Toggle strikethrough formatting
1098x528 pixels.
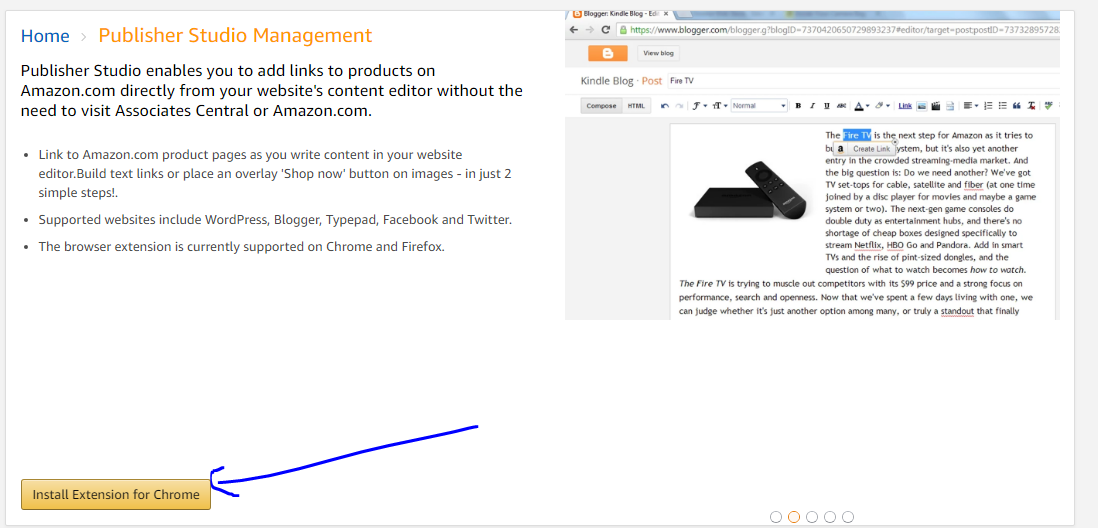click(841, 106)
